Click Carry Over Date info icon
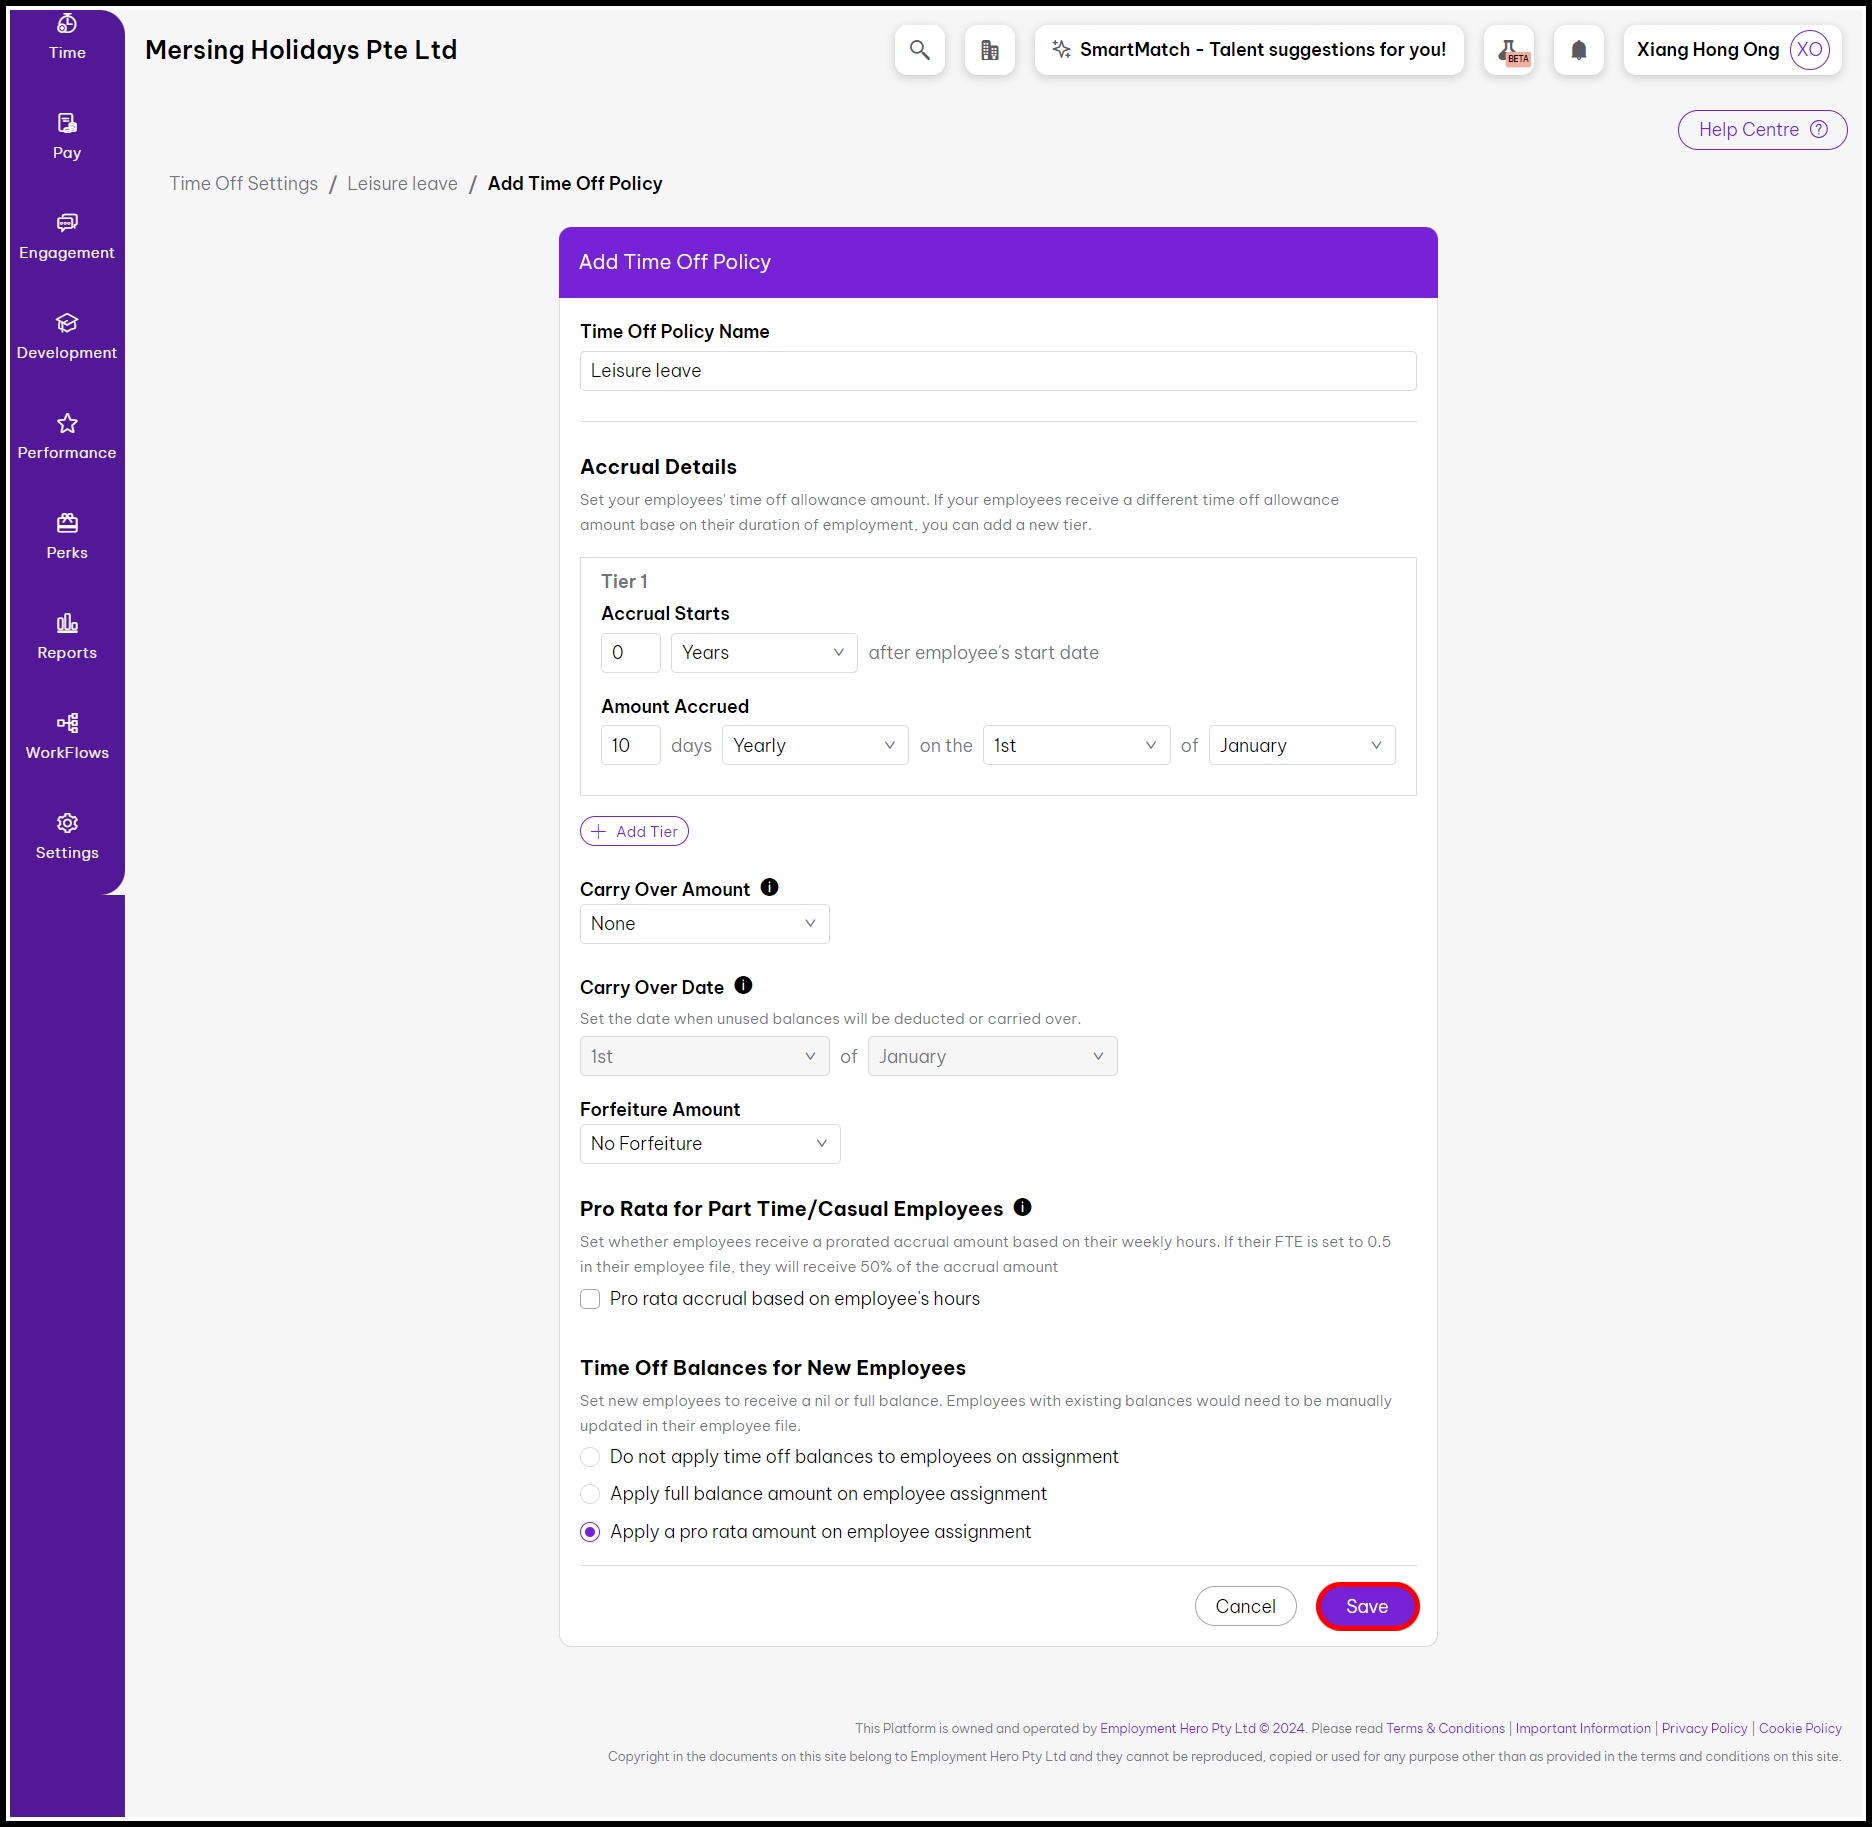Screen dimensions: 1872x1827 (x=743, y=985)
